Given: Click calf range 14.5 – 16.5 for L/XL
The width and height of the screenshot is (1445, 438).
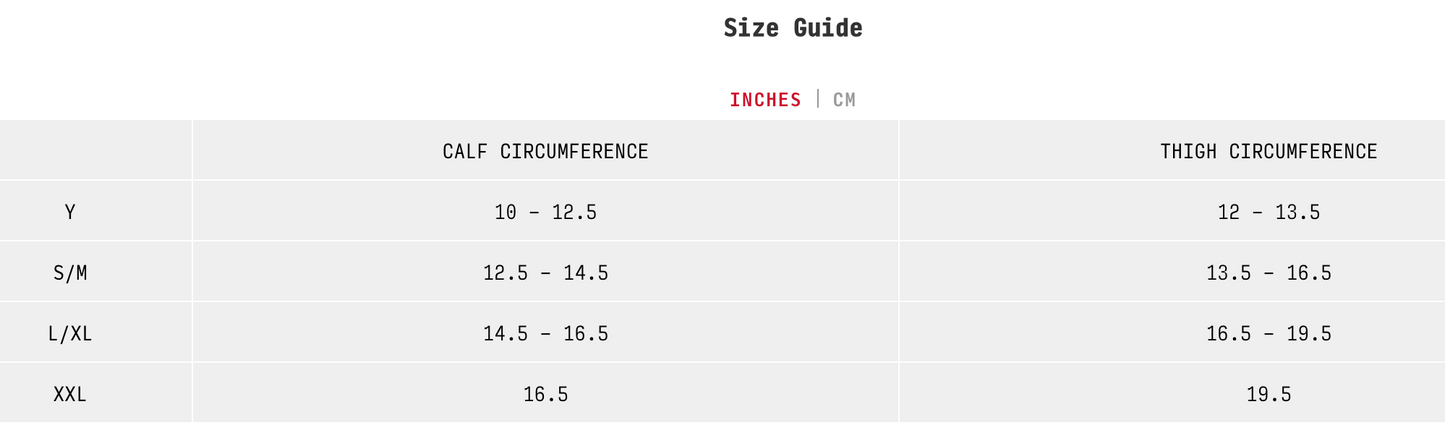Looking at the screenshot, I should 545,334.
